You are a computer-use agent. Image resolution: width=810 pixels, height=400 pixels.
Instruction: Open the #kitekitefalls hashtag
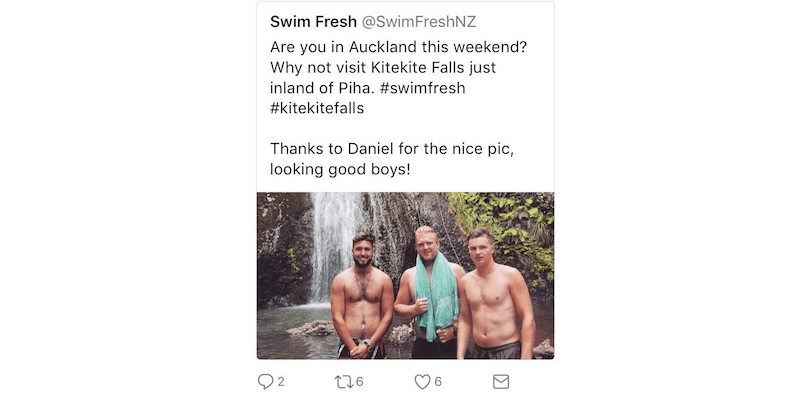(x=317, y=109)
